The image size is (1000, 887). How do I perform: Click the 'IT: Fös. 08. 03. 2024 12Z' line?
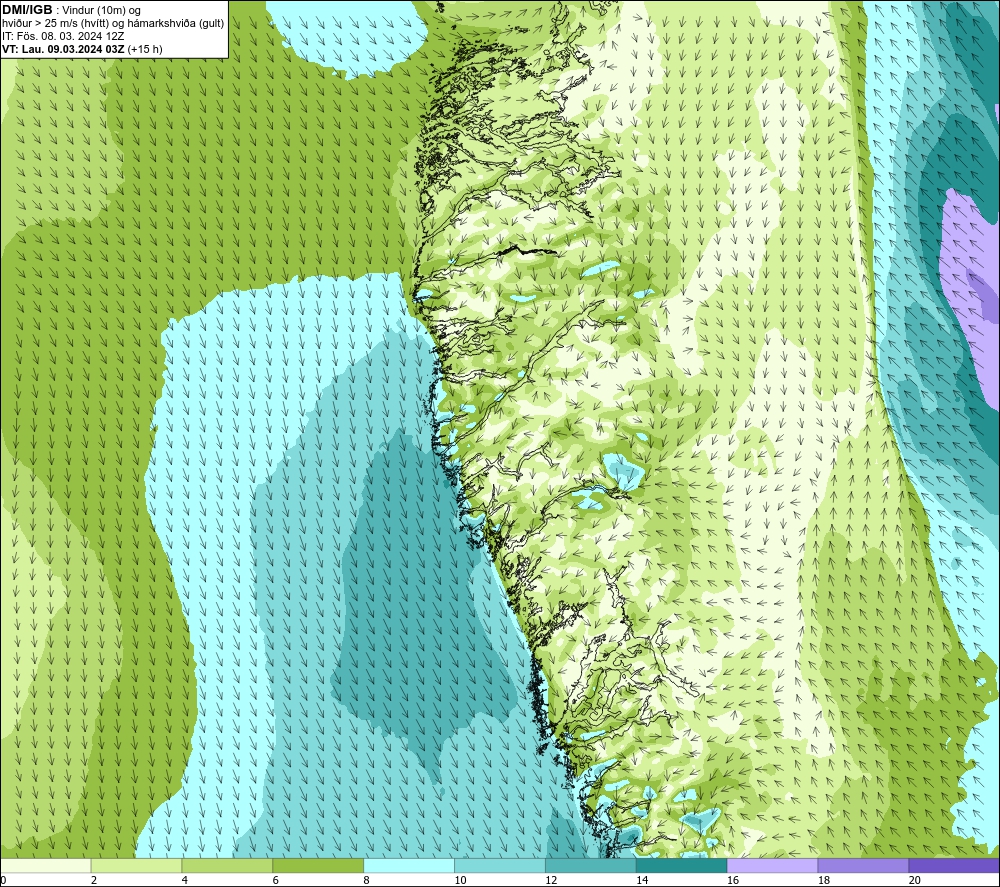(63, 36)
